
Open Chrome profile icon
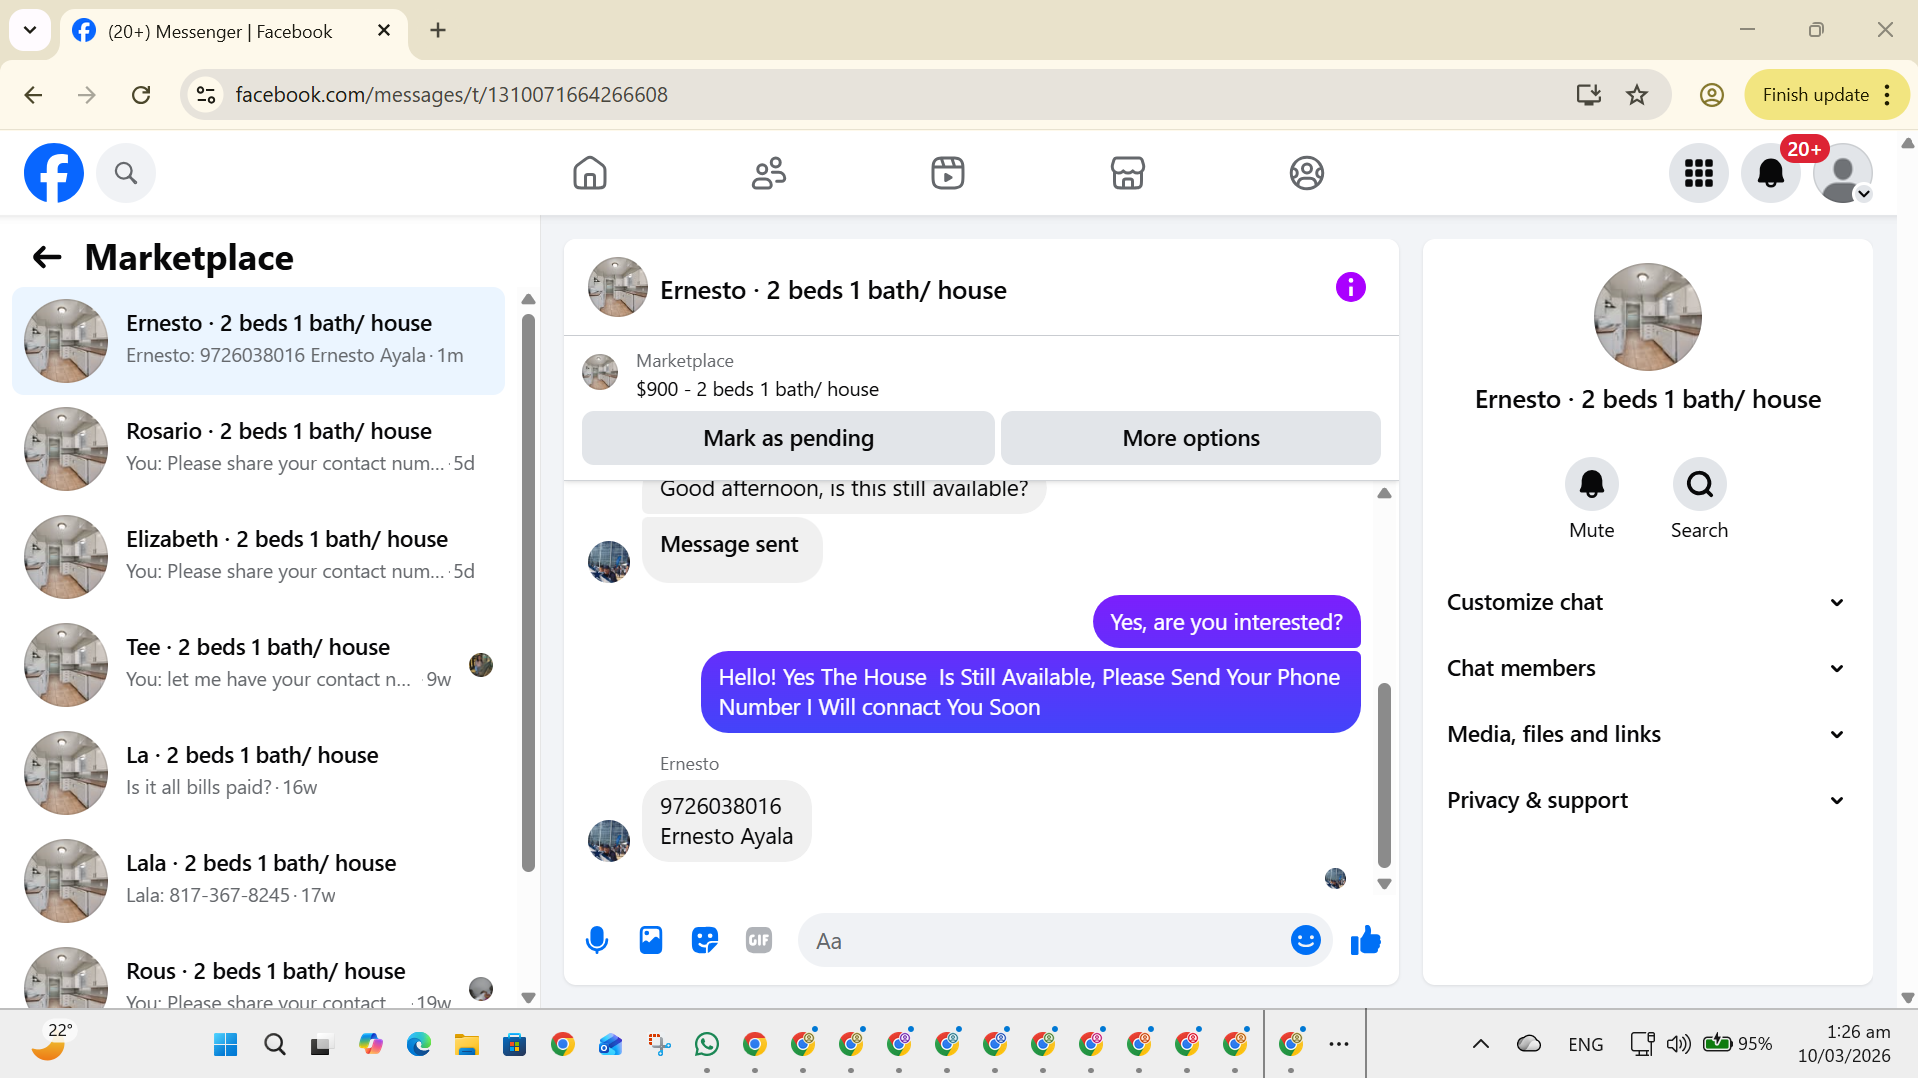pyautogui.click(x=1711, y=95)
